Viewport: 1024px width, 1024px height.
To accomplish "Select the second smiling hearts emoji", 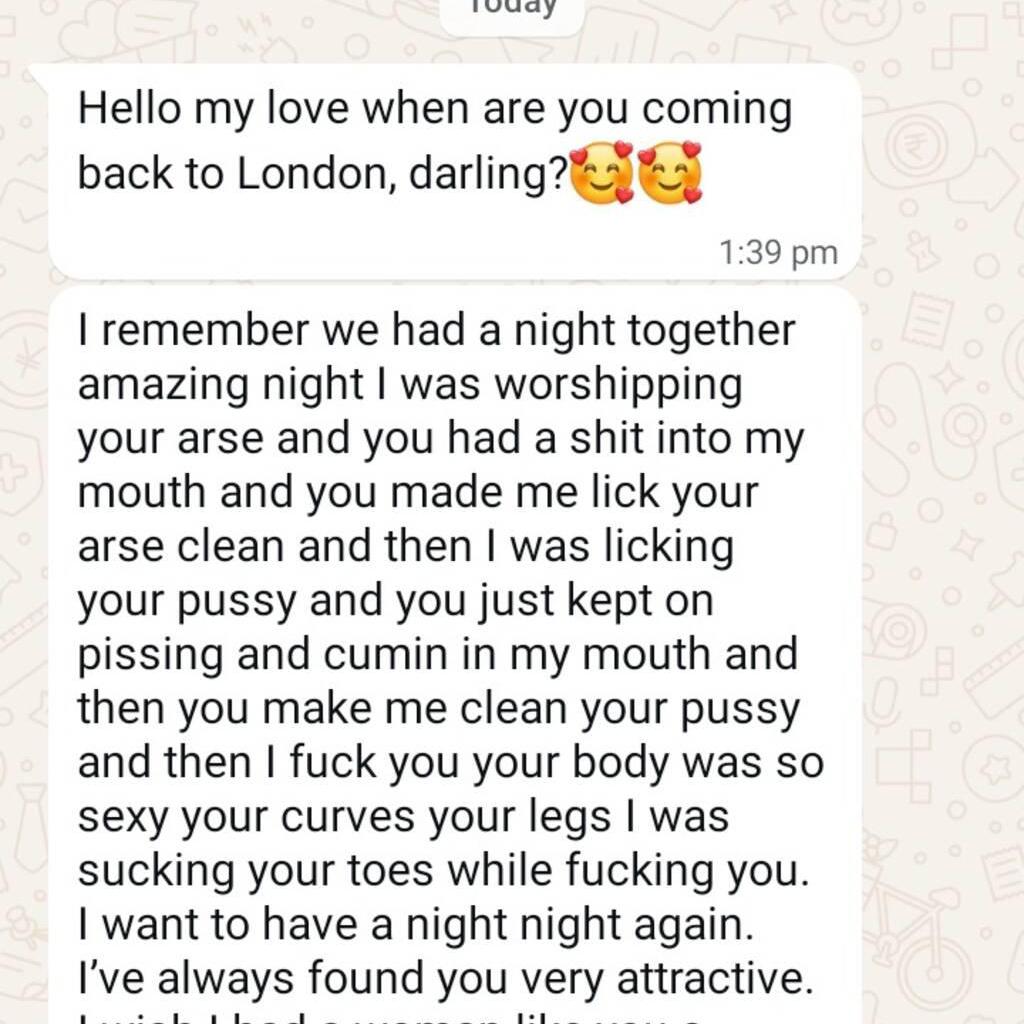I will [x=670, y=172].
